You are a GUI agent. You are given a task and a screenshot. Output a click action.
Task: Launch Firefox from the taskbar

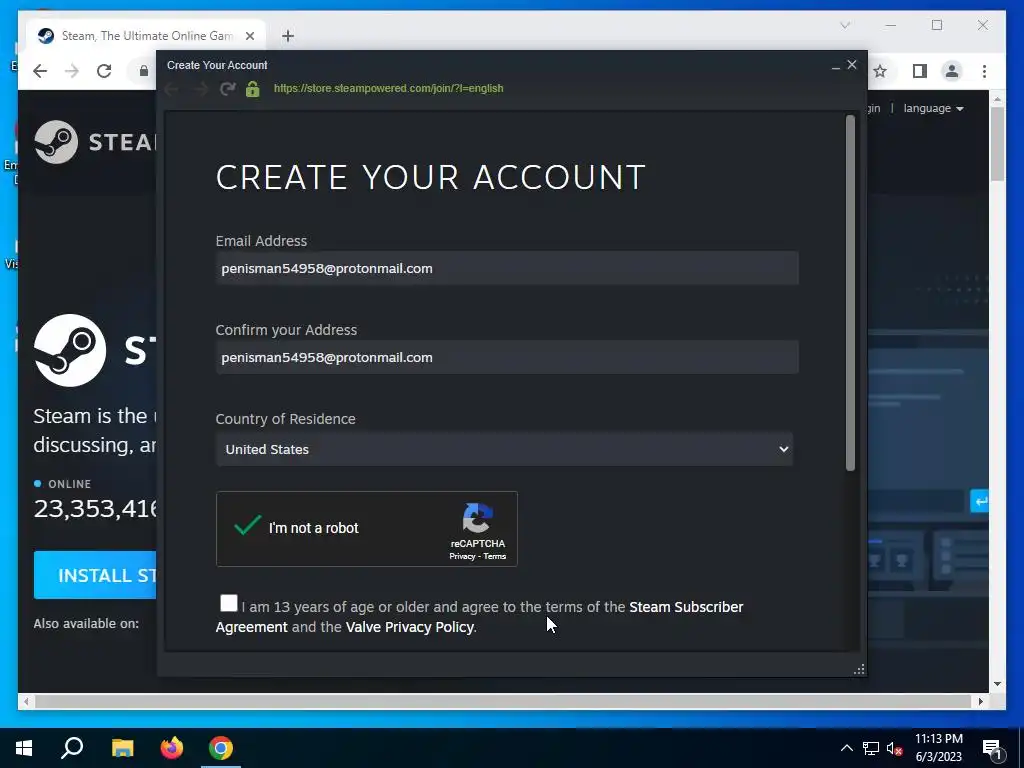172,748
